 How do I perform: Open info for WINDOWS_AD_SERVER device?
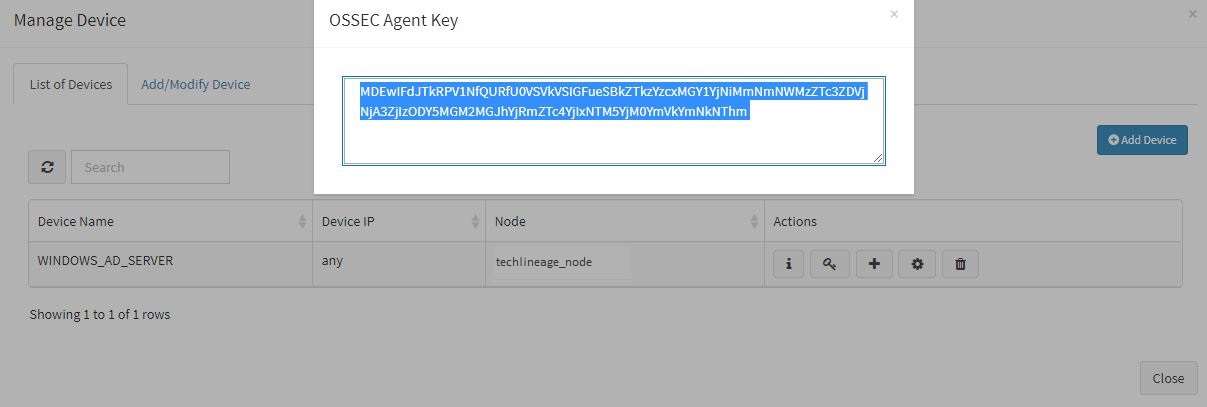pos(788,264)
